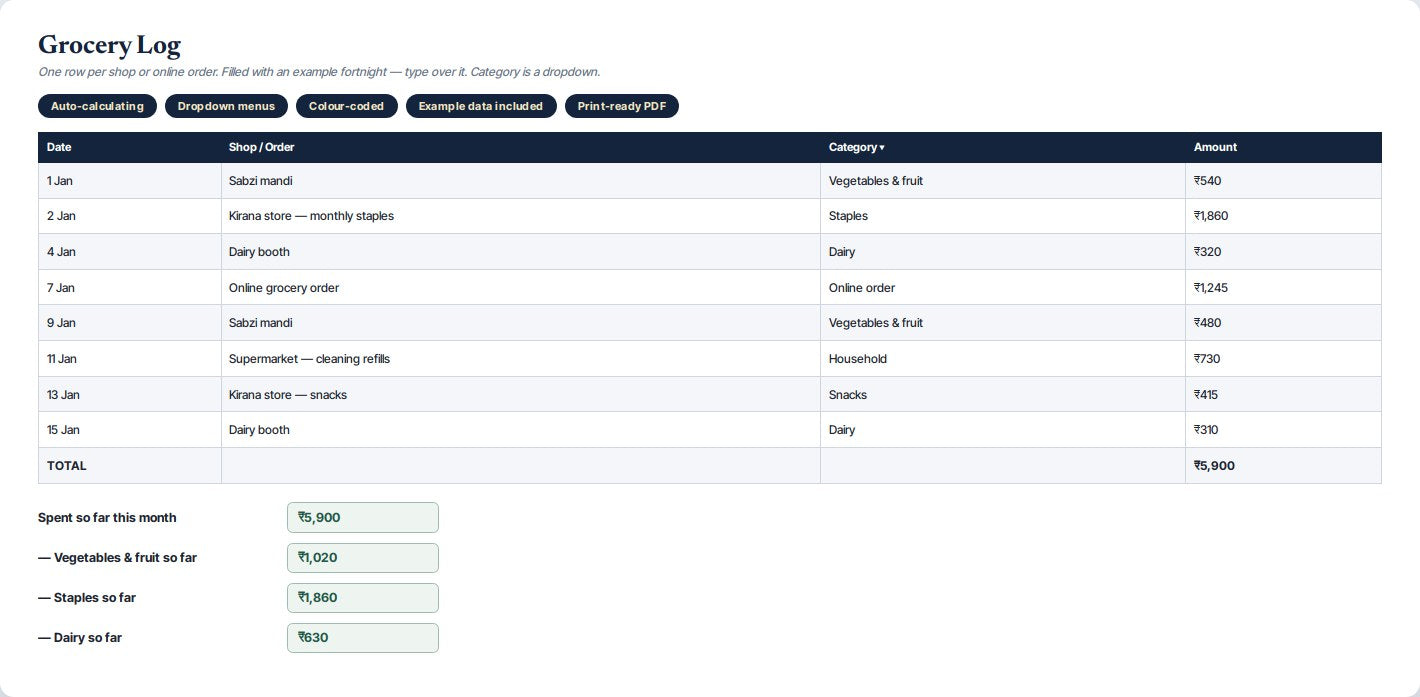
Task: Click the subtitle beginning One row per shop
Action: 319,72
